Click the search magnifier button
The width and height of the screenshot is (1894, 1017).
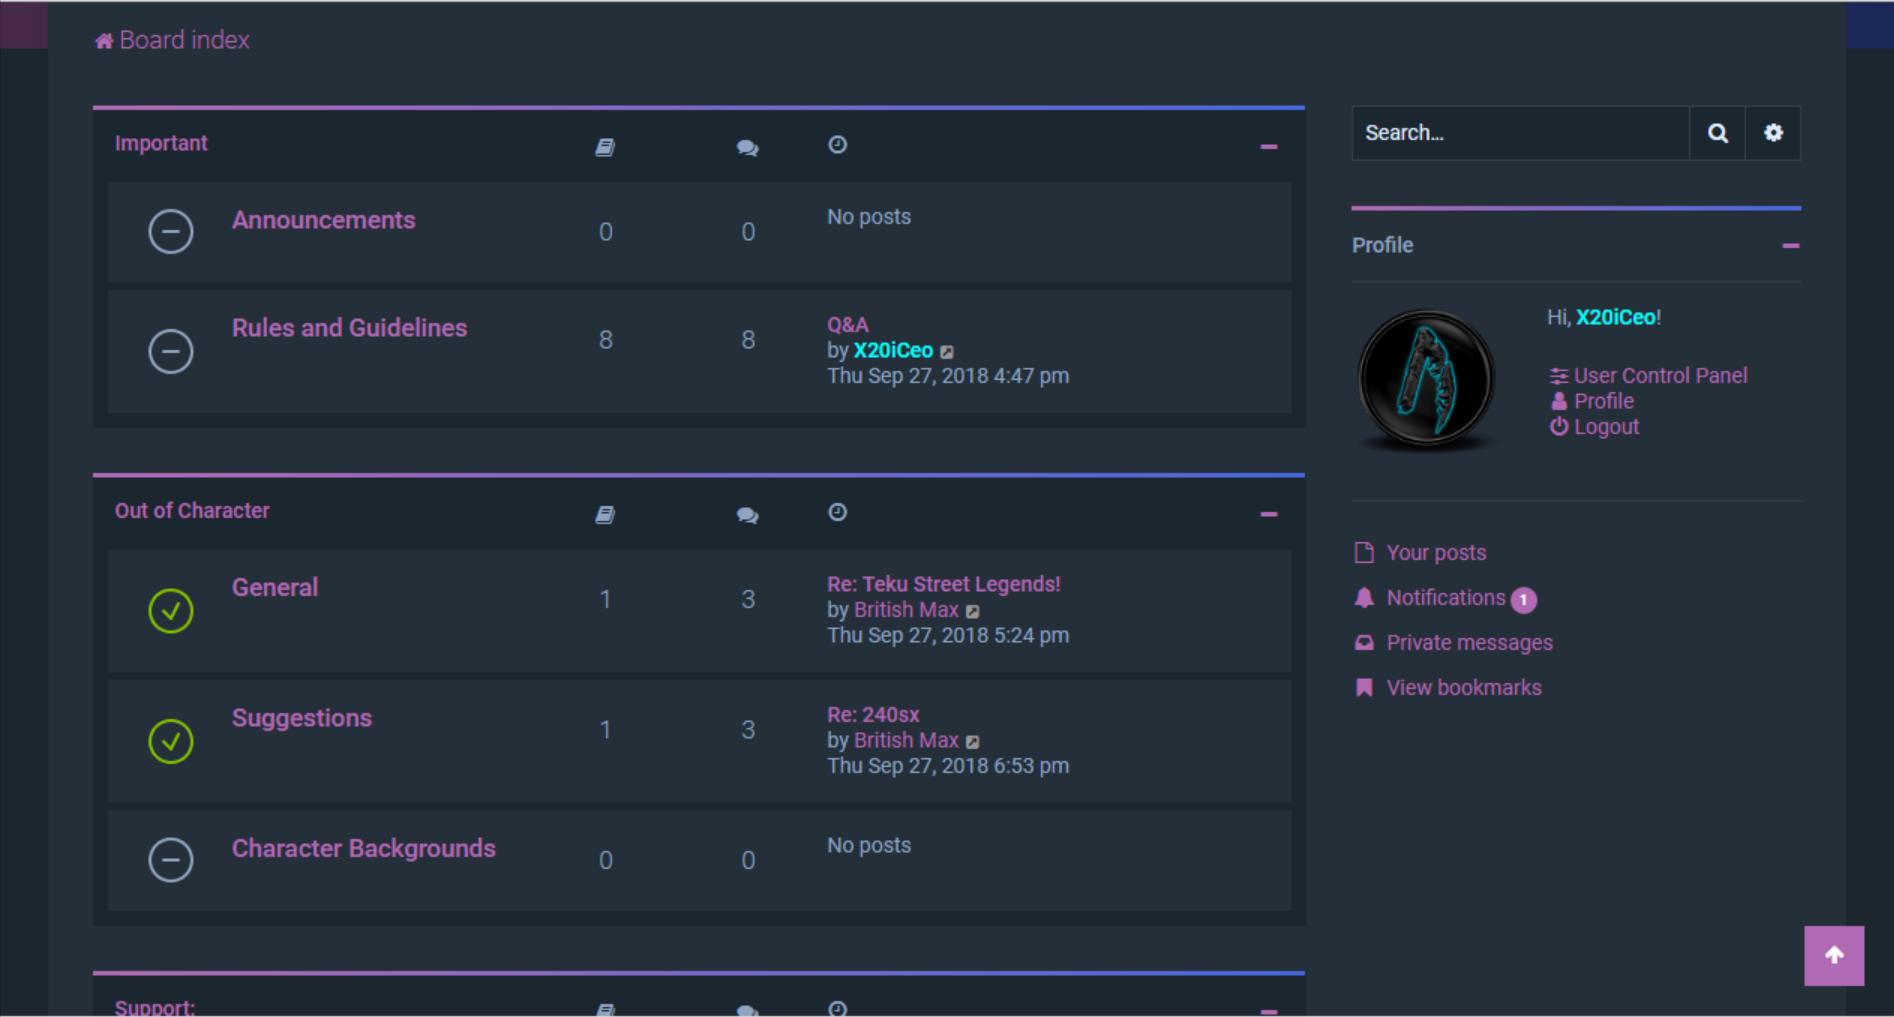click(x=1717, y=133)
